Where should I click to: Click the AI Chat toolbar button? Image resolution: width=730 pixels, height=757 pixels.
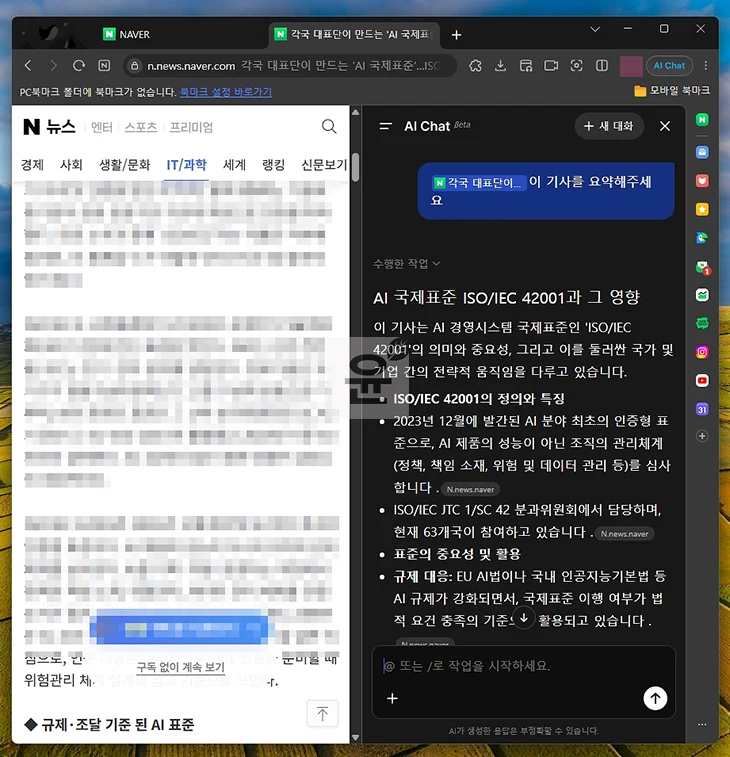[x=669, y=66]
